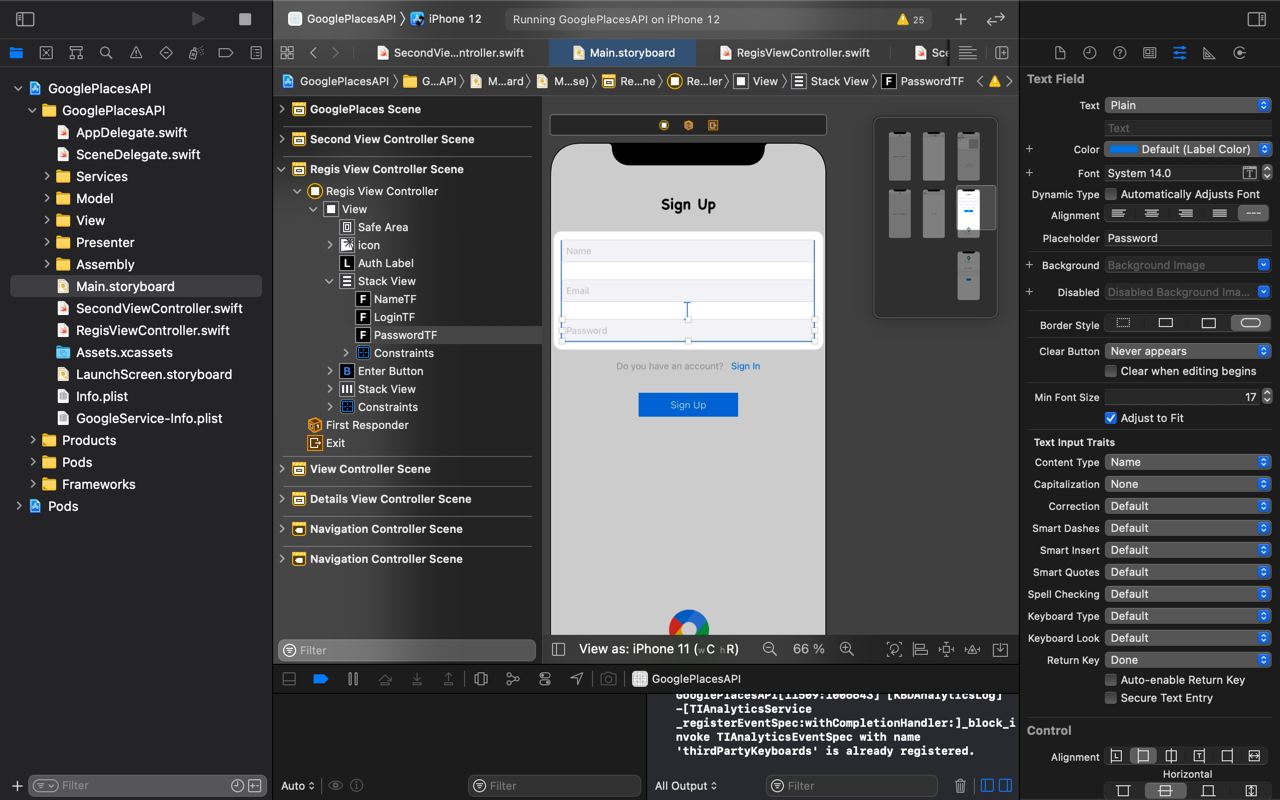The height and width of the screenshot is (800, 1280).
Task: Hide the console pane
Action: click(x=1005, y=786)
